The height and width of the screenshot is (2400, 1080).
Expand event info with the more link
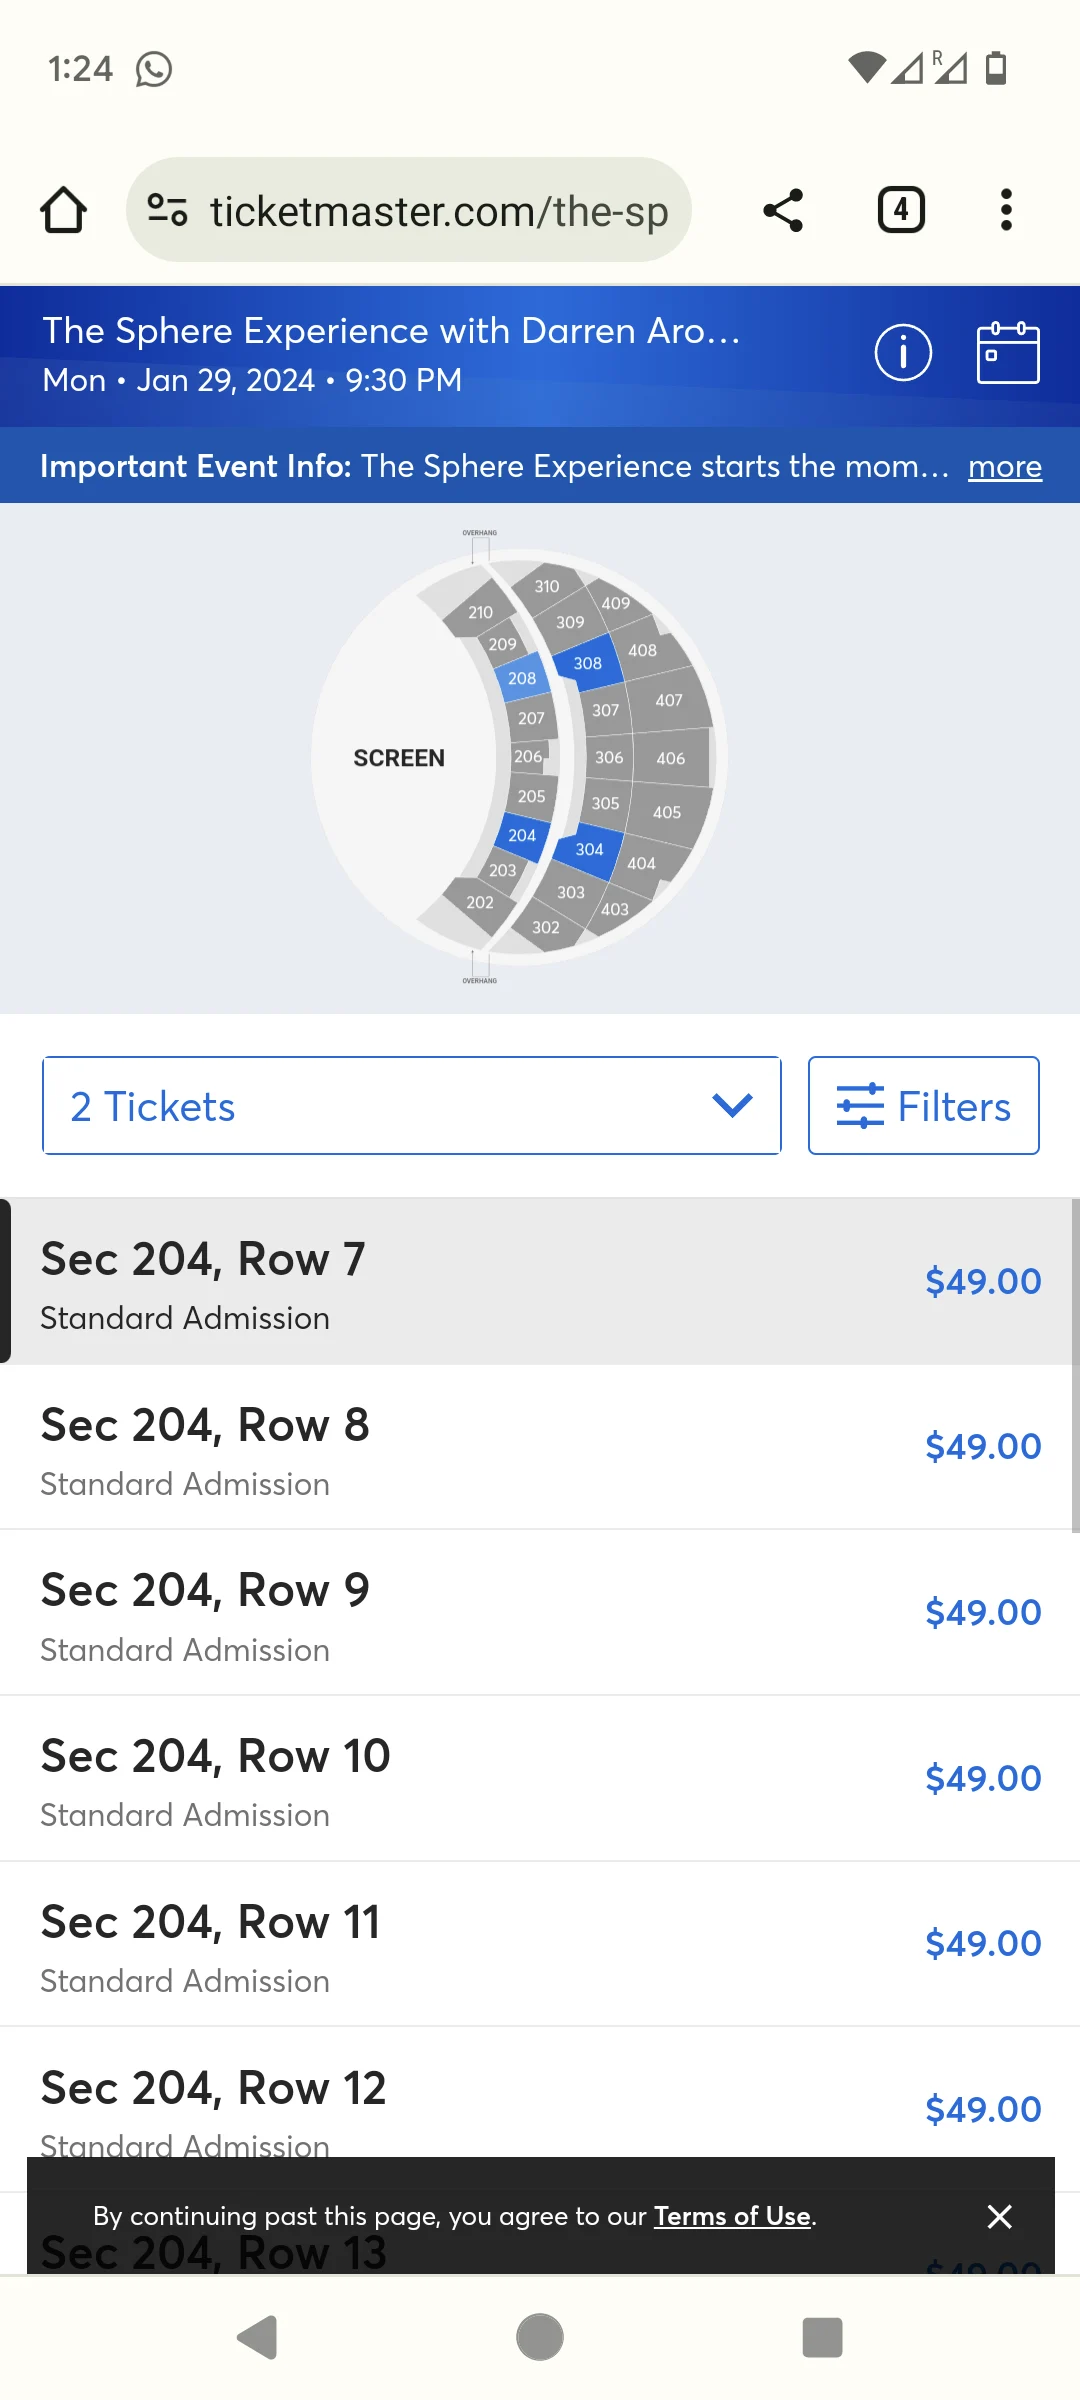point(1003,466)
